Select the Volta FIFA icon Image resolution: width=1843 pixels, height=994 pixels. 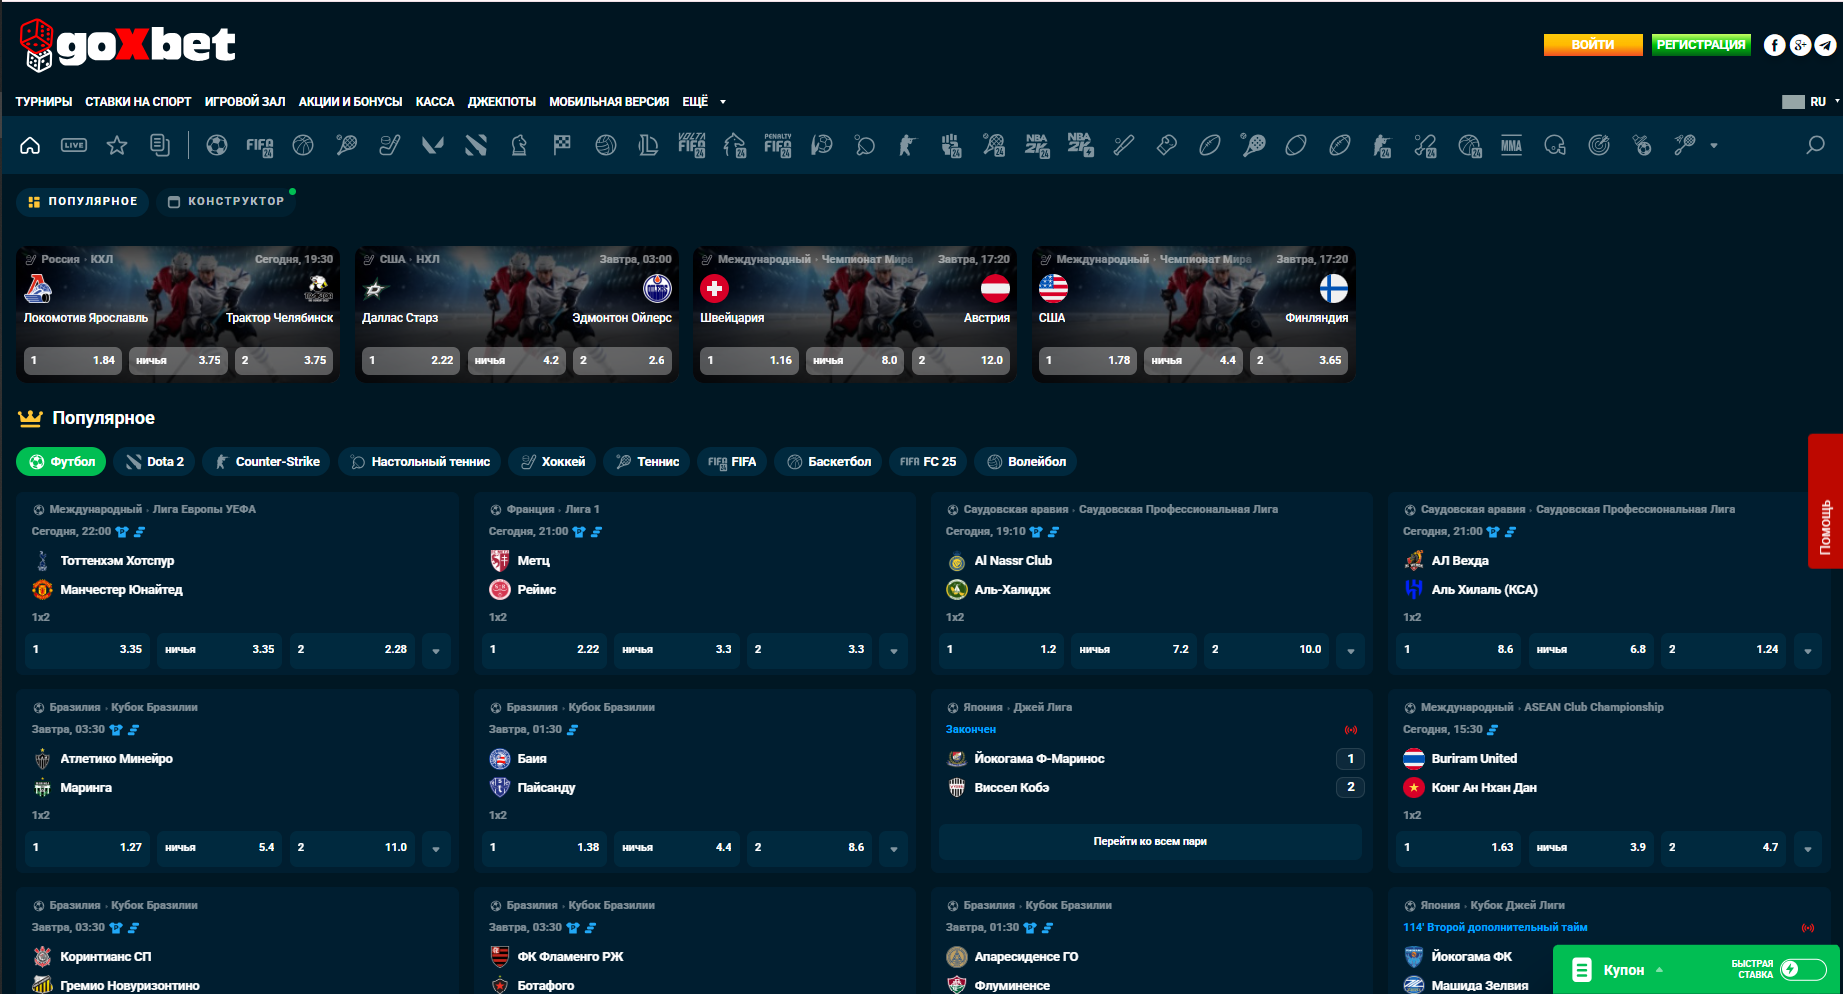click(692, 145)
